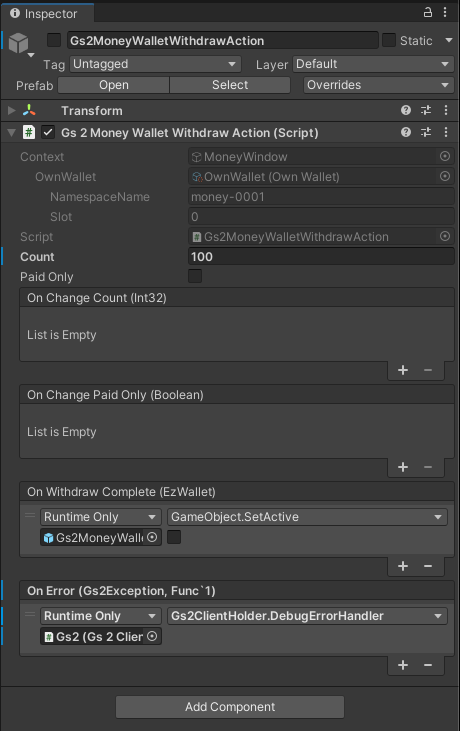Remove entry from On Withdraw Complete list

coord(428,566)
